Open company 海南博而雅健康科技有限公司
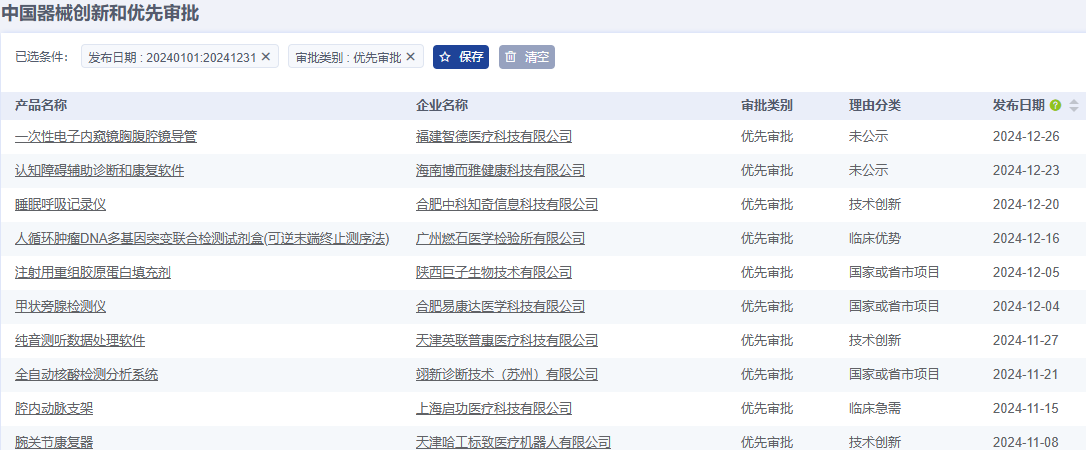This screenshot has width=1086, height=450. click(x=501, y=170)
